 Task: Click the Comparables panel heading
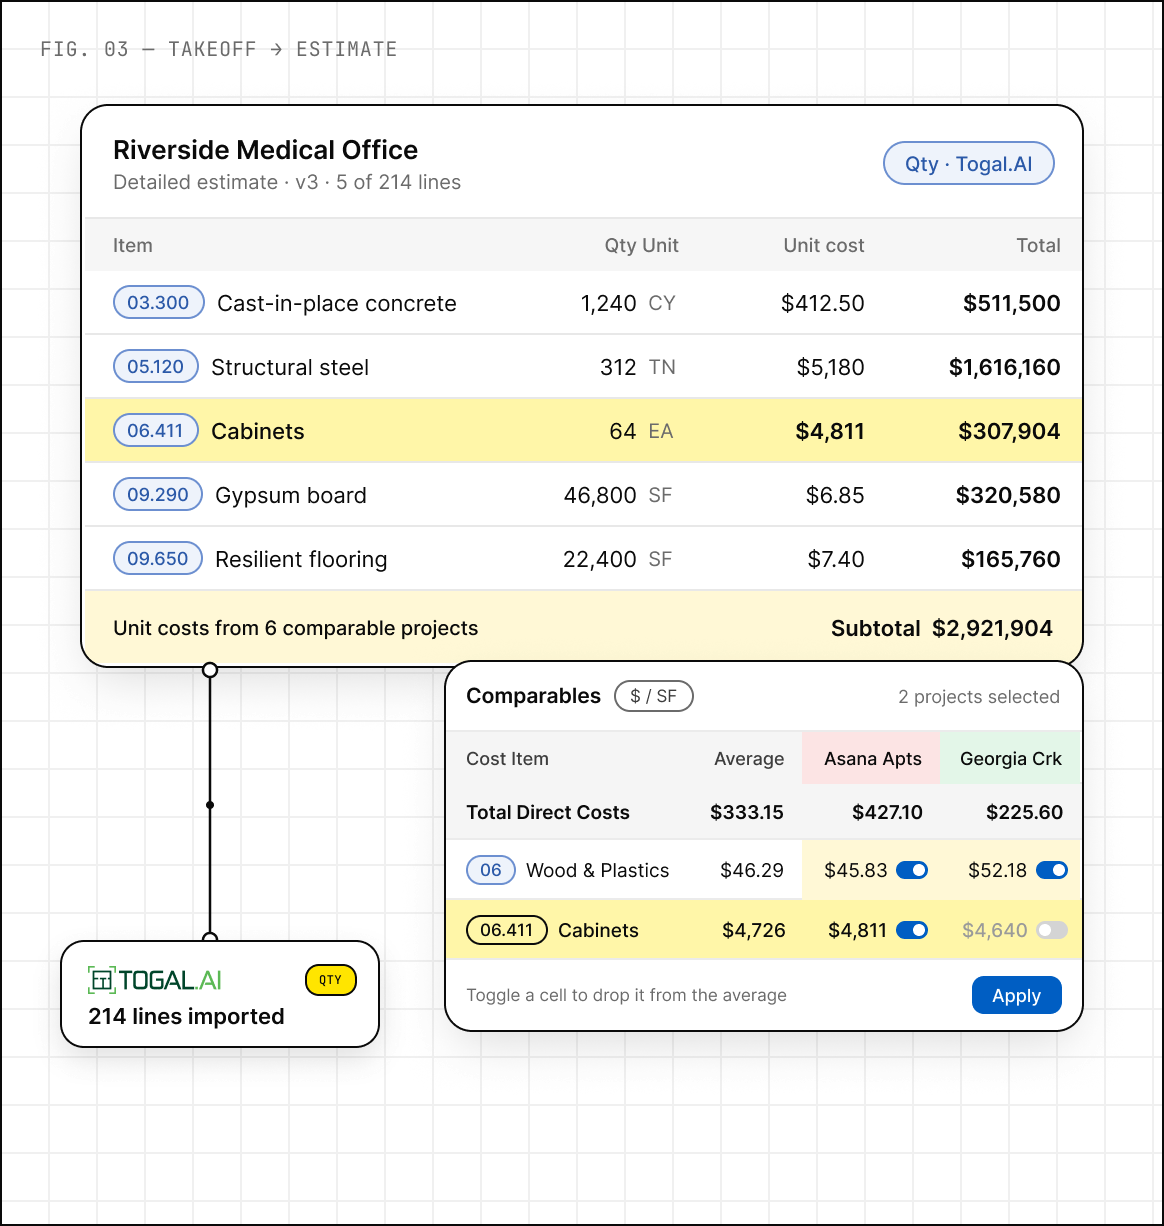click(x=534, y=696)
